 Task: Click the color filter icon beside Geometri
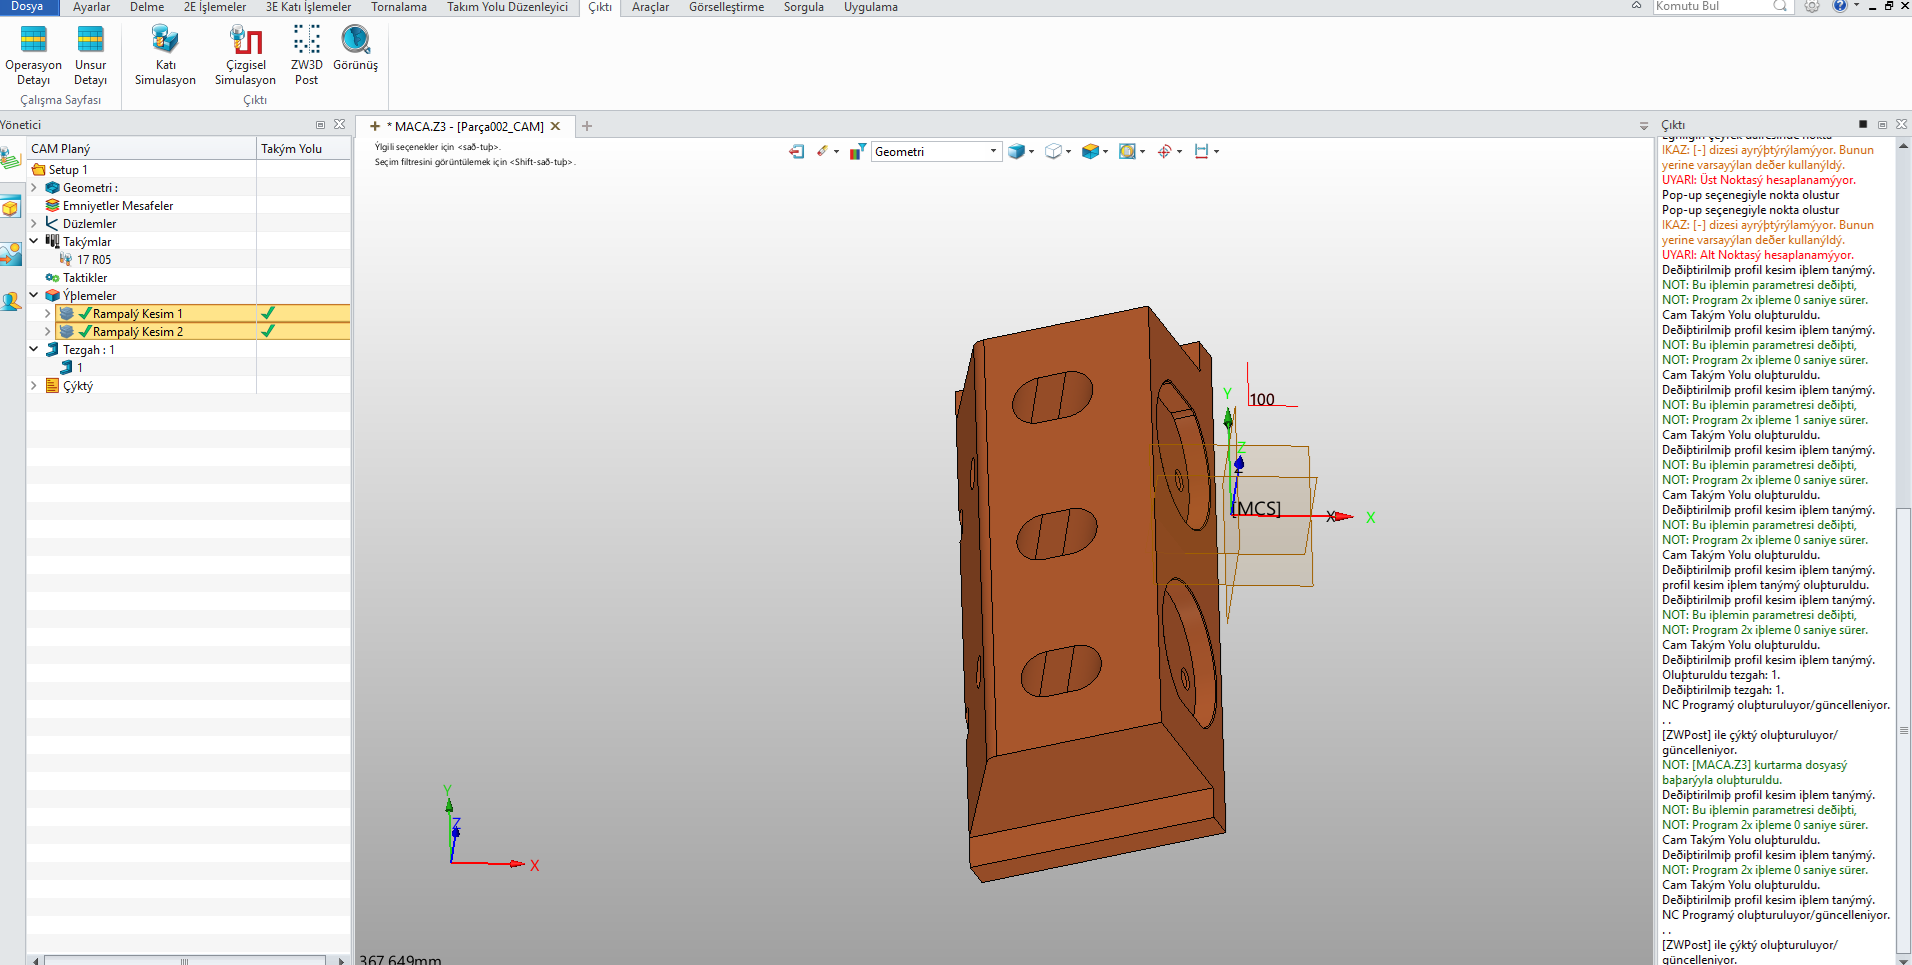pos(858,151)
